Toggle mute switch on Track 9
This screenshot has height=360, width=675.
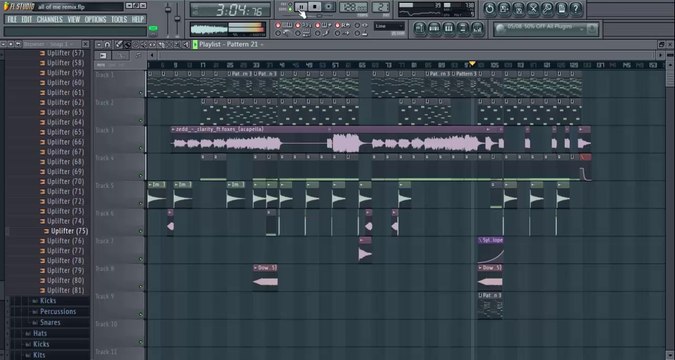pos(141,314)
